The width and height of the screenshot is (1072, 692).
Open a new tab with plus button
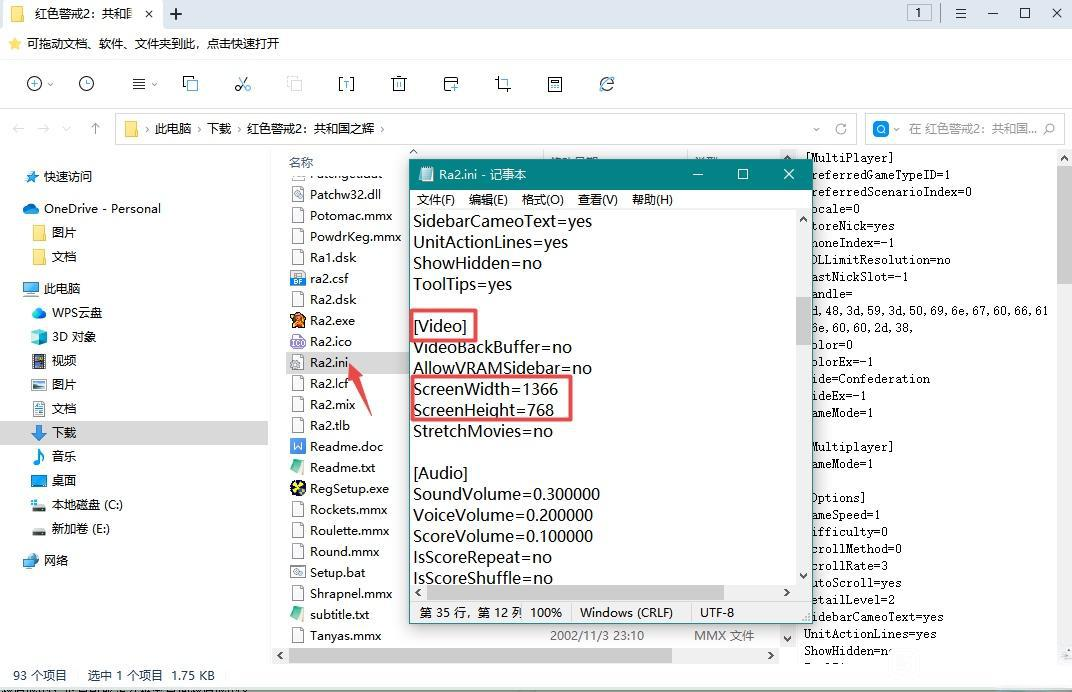tap(176, 14)
